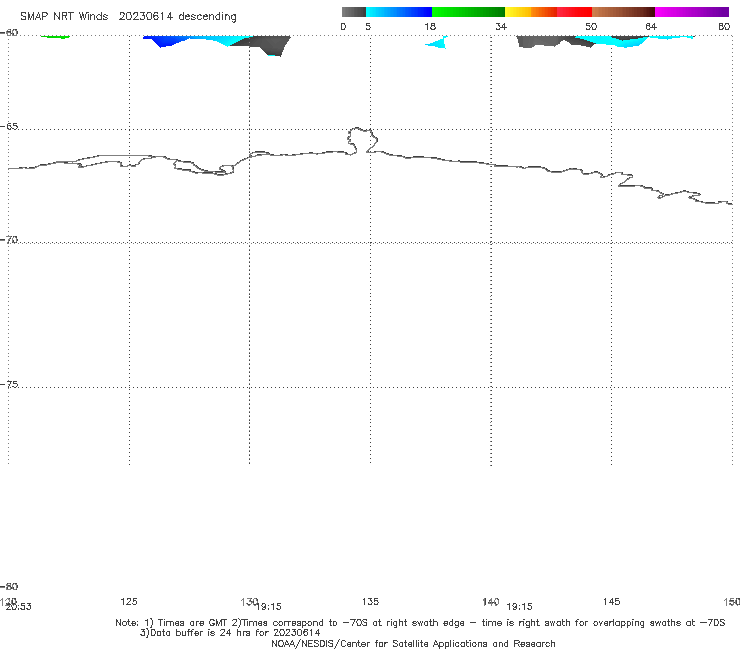Click the small cyan wind patch near longitude 138
Image resolution: width=740 pixels, height=650 pixels.
pos(439,43)
